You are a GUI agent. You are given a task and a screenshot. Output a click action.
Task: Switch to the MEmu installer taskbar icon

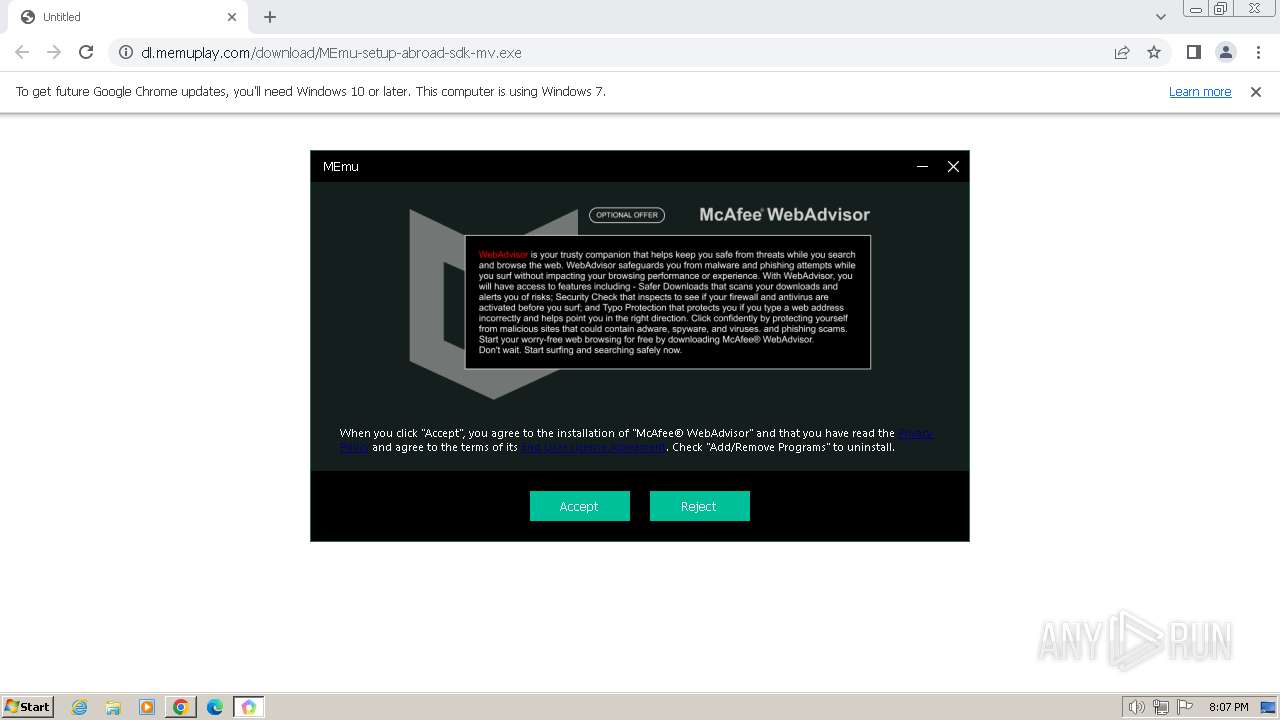pyautogui.click(x=249, y=707)
